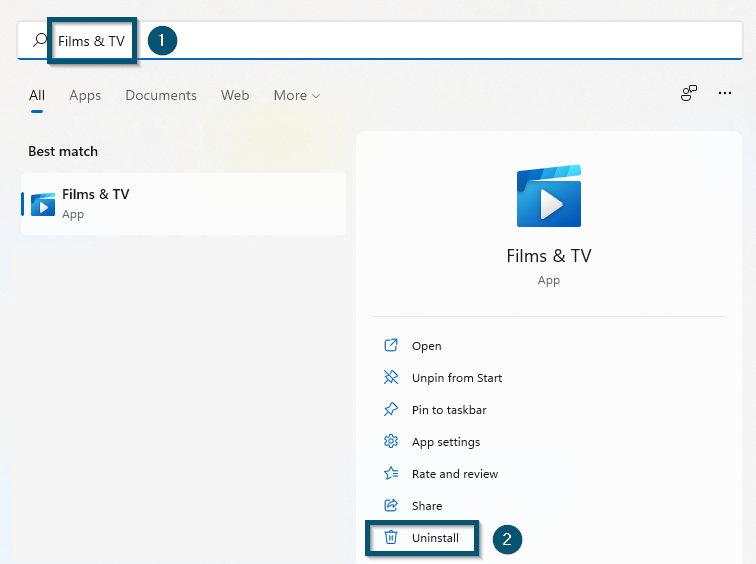Click the Films & TV search field
Viewport: 756px width, 564px height.
point(380,40)
